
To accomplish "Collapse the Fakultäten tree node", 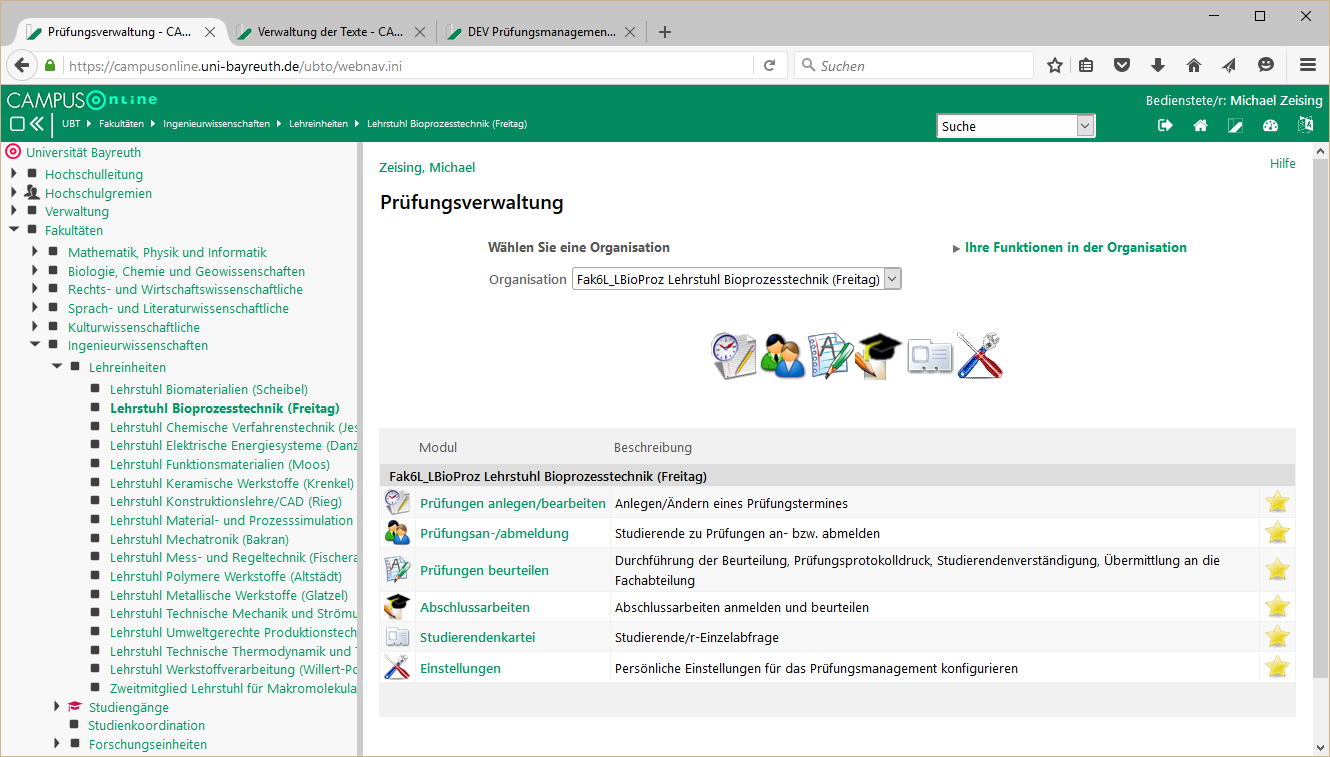I will pos(14,230).
